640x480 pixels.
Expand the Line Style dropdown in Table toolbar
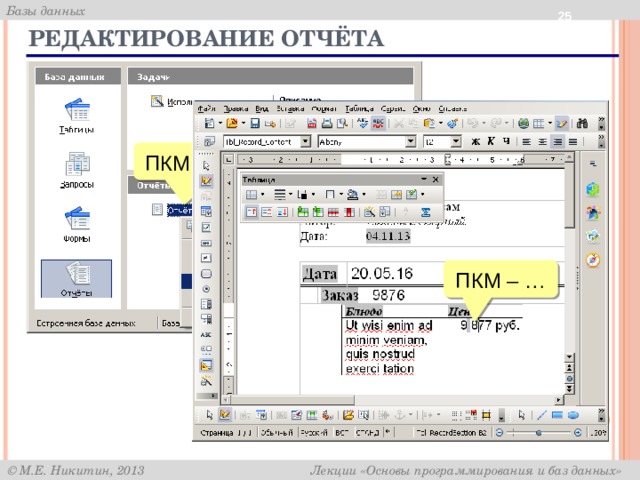290,194
